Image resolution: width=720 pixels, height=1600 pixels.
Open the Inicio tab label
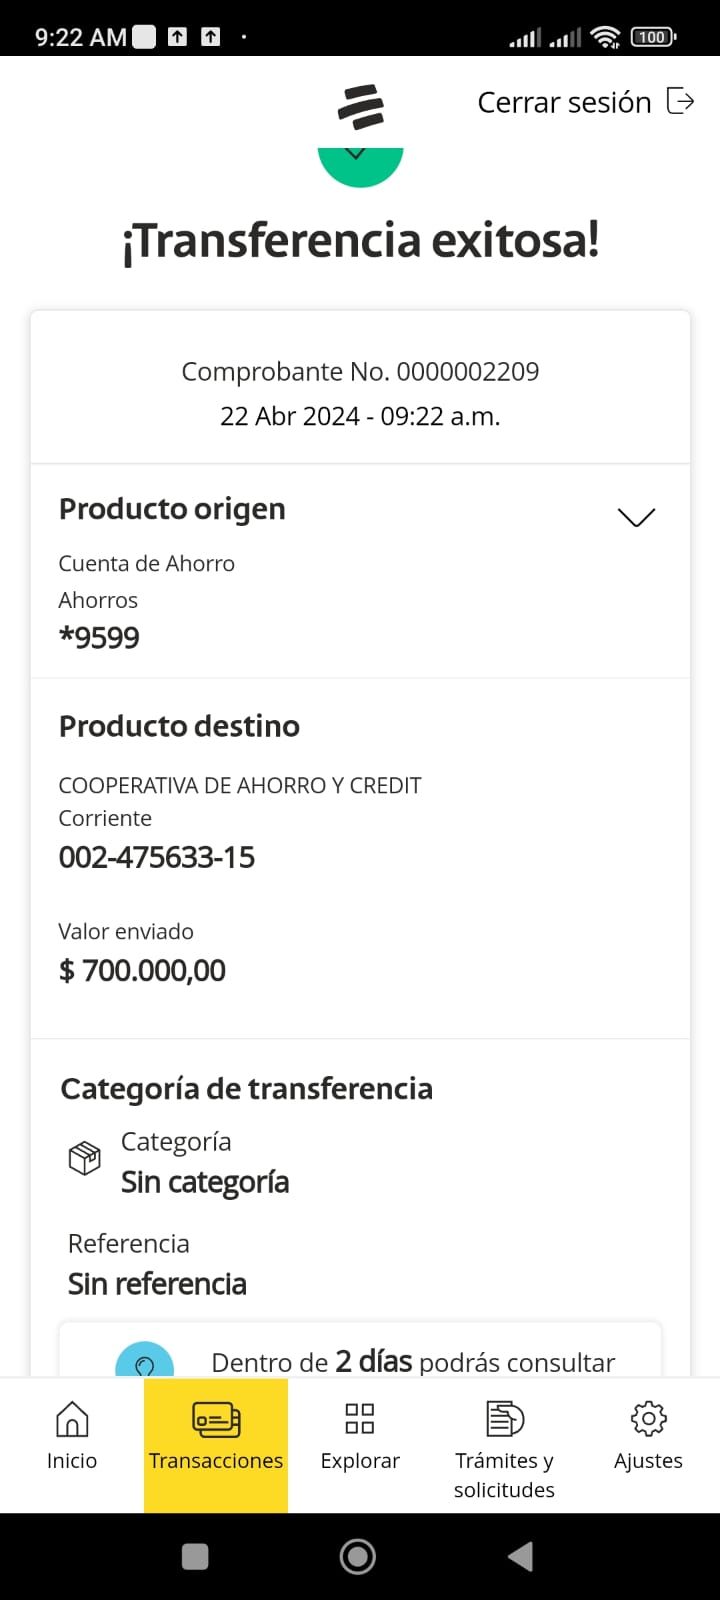pyautogui.click(x=72, y=1461)
